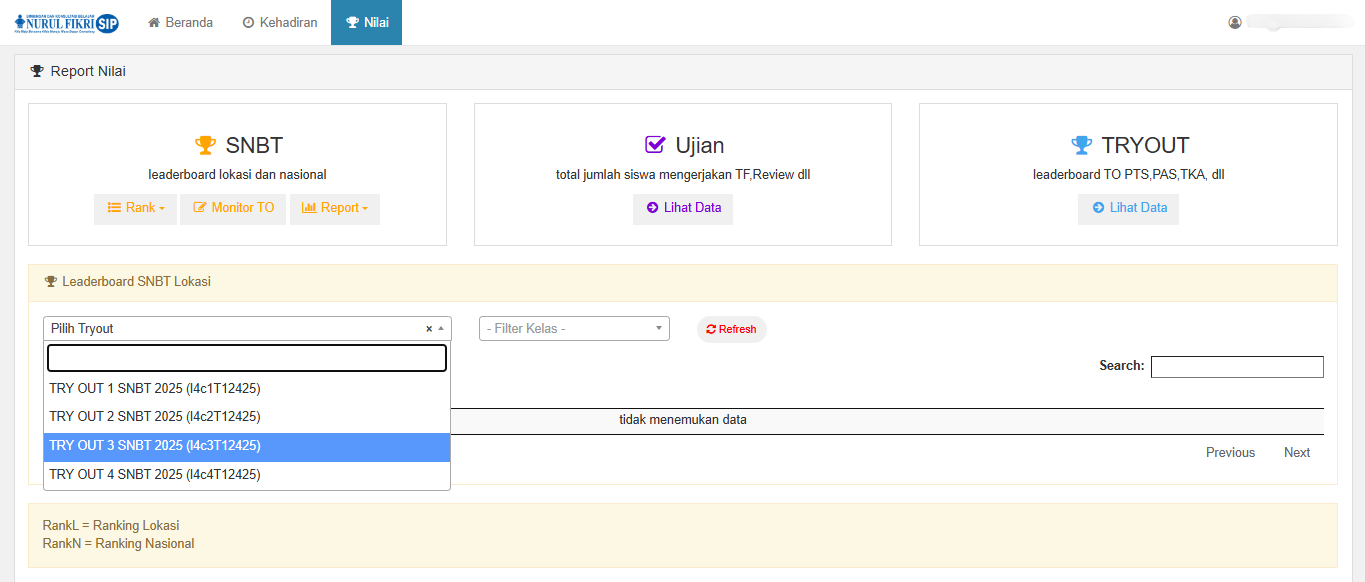Switch to the Nilai tab
The image size is (1365, 582).
coord(366,22)
